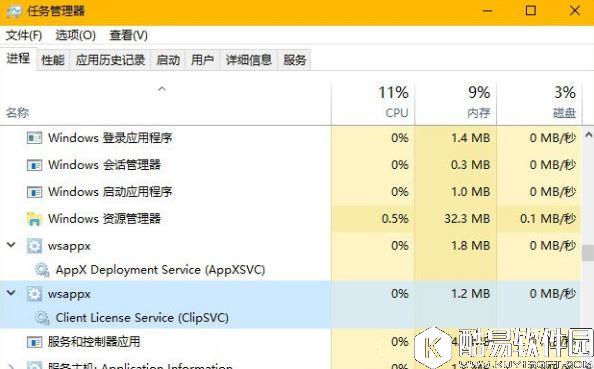Screen dimensions: 594x369
Task: Click the Task Manager title bar icon
Action: click(x=14, y=11)
